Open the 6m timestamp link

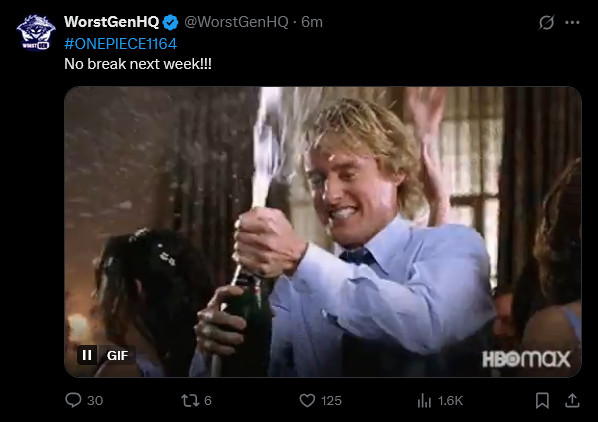312,22
